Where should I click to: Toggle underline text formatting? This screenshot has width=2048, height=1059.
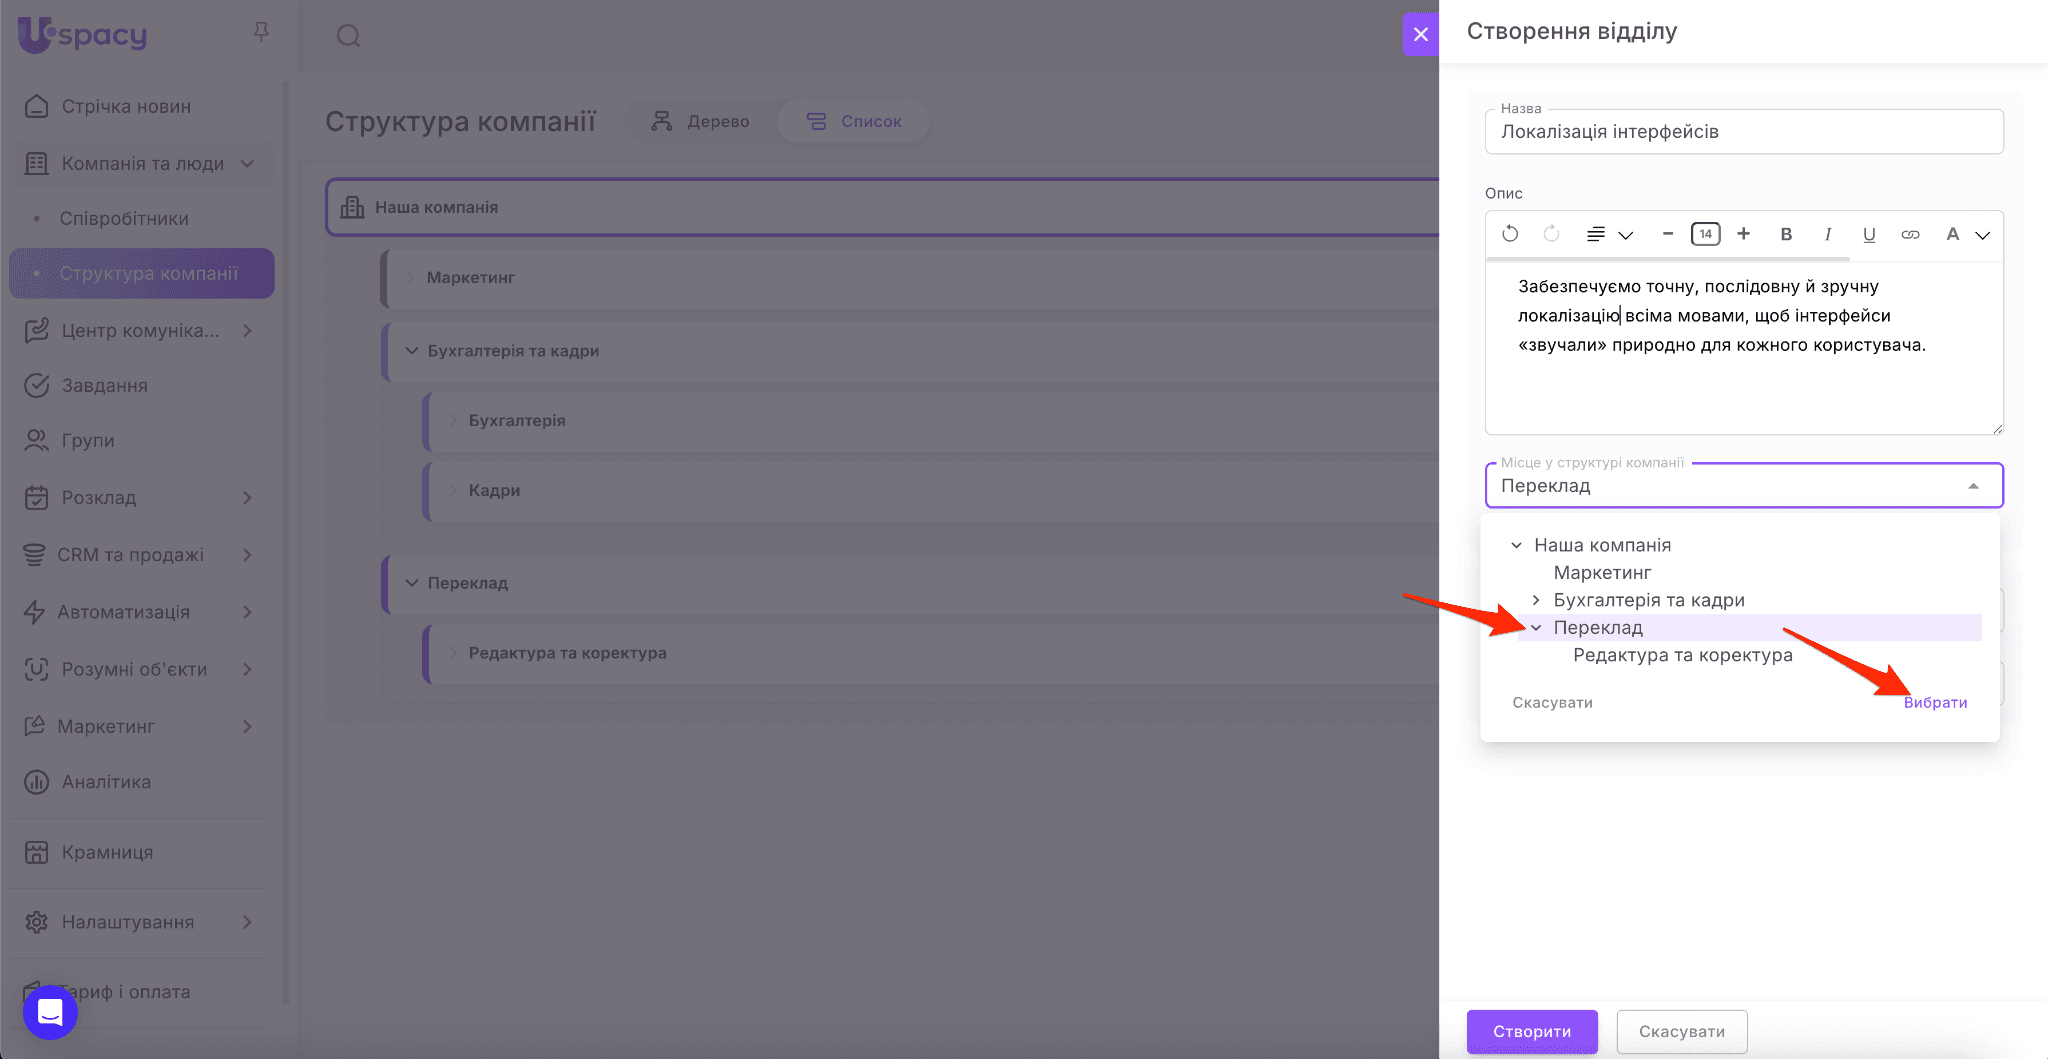[x=1869, y=234]
